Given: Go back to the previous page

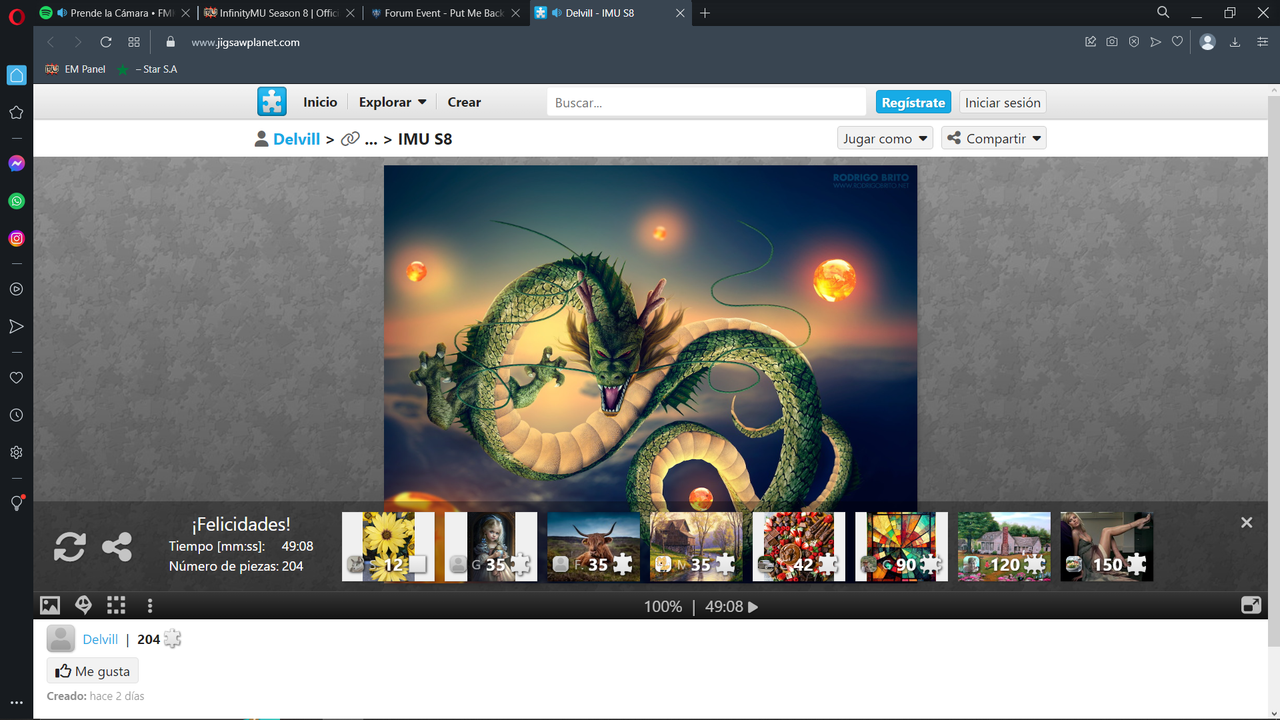Looking at the screenshot, I should tap(50, 42).
